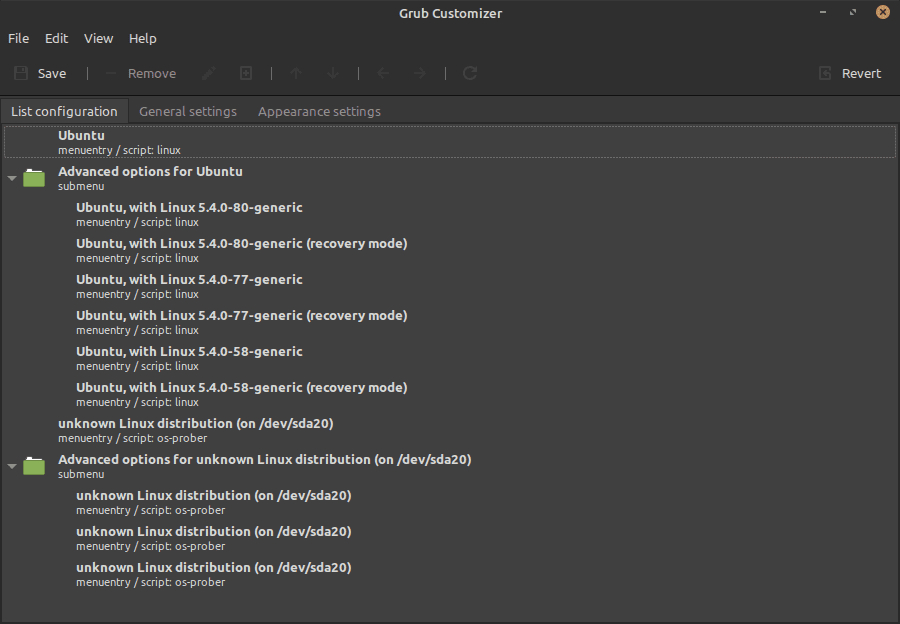Click folder icon of Advanced options for Ubuntu

point(34,178)
